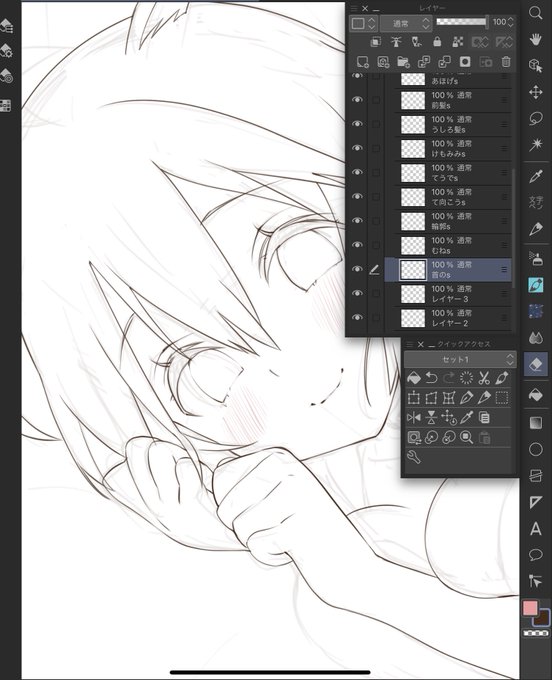Viewport: 552px width, 680px height.
Task: Click handle grip on 前髪s layer
Action: (504, 100)
